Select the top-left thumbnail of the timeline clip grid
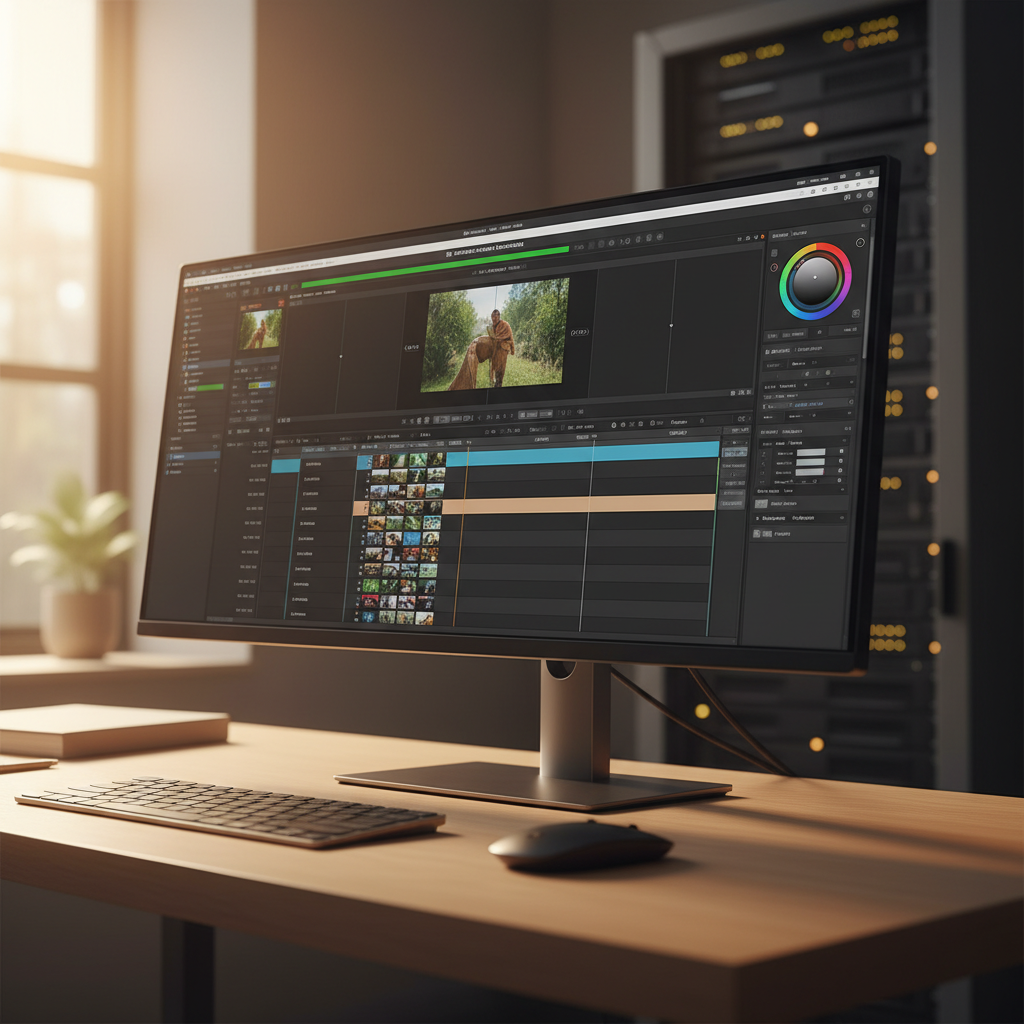 pyautogui.click(x=379, y=462)
